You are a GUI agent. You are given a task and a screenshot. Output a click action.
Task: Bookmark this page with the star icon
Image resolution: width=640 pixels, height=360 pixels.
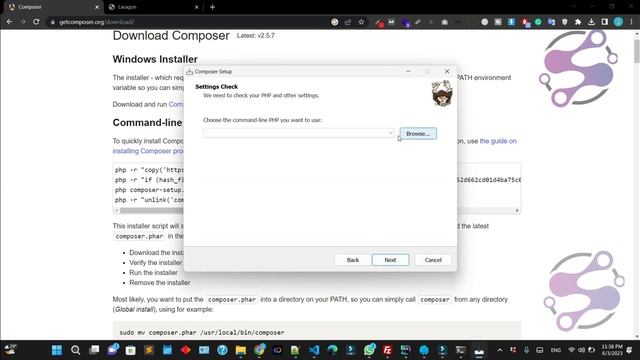[x=361, y=22]
